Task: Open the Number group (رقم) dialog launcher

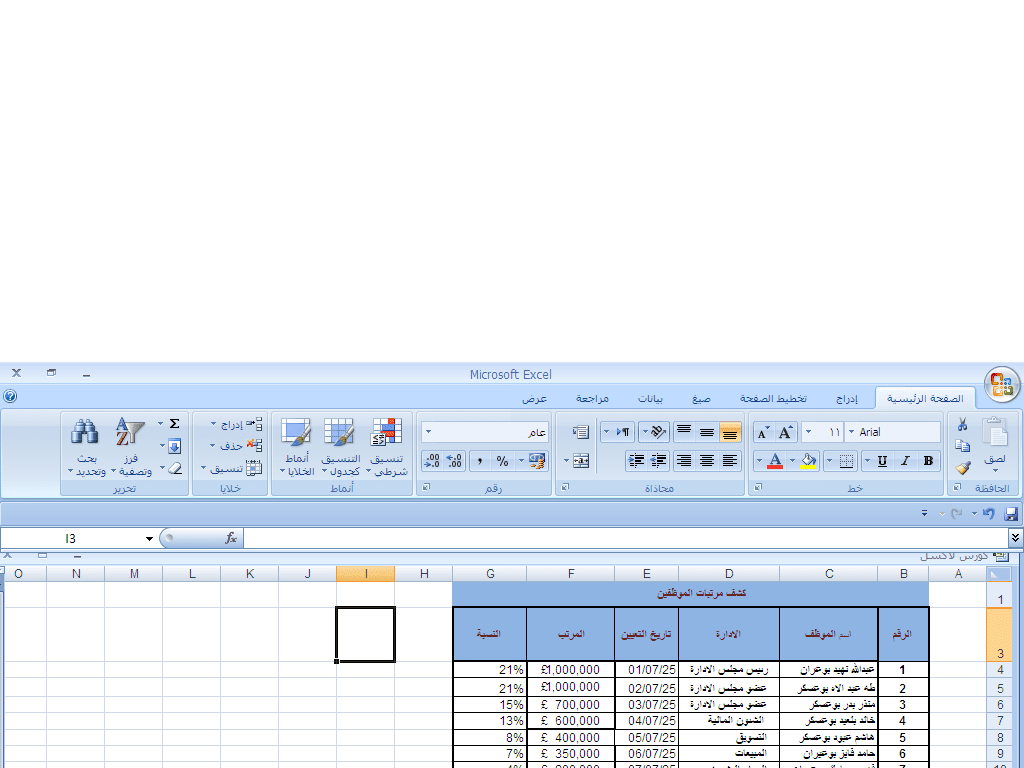Action: click(x=426, y=487)
